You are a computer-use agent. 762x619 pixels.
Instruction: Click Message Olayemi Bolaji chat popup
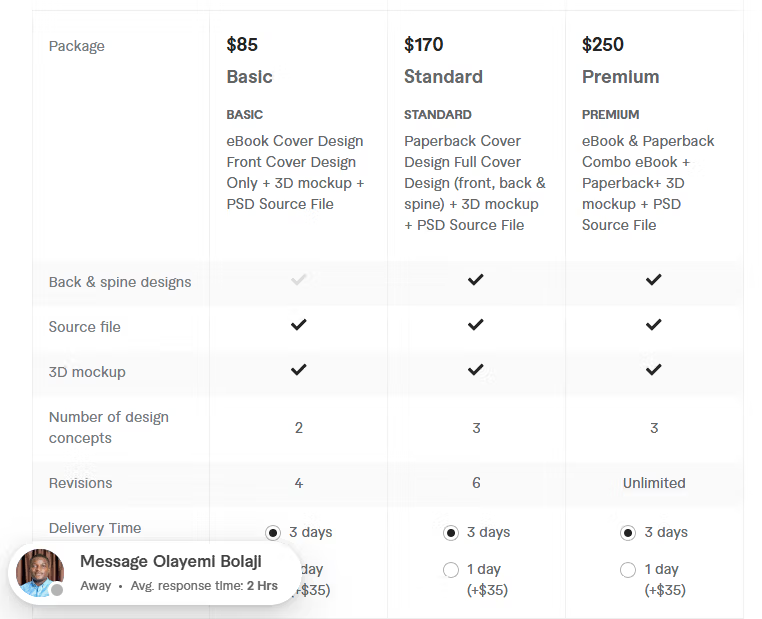click(x=155, y=573)
